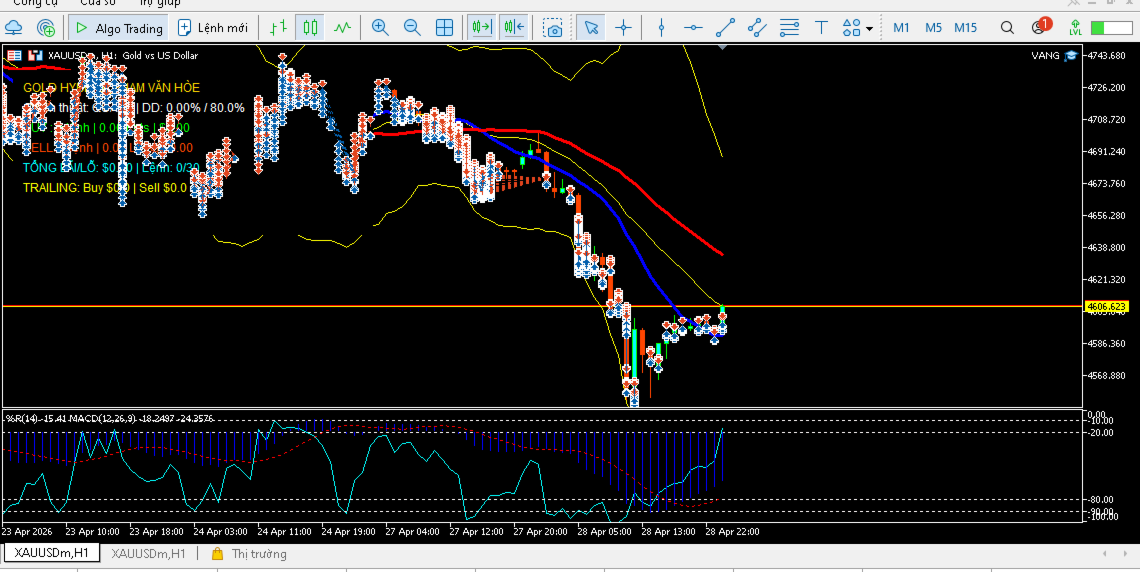Viewport: 1140px width, 572px height.
Task: Select the equidistant channel tool
Action: click(757, 28)
